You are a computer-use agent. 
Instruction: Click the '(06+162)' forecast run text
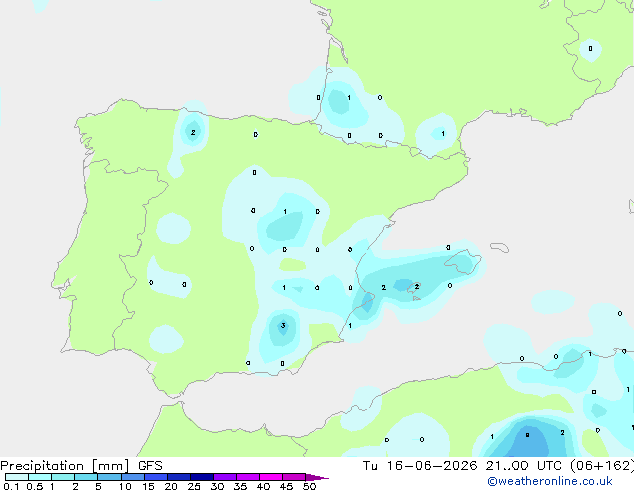point(602,466)
